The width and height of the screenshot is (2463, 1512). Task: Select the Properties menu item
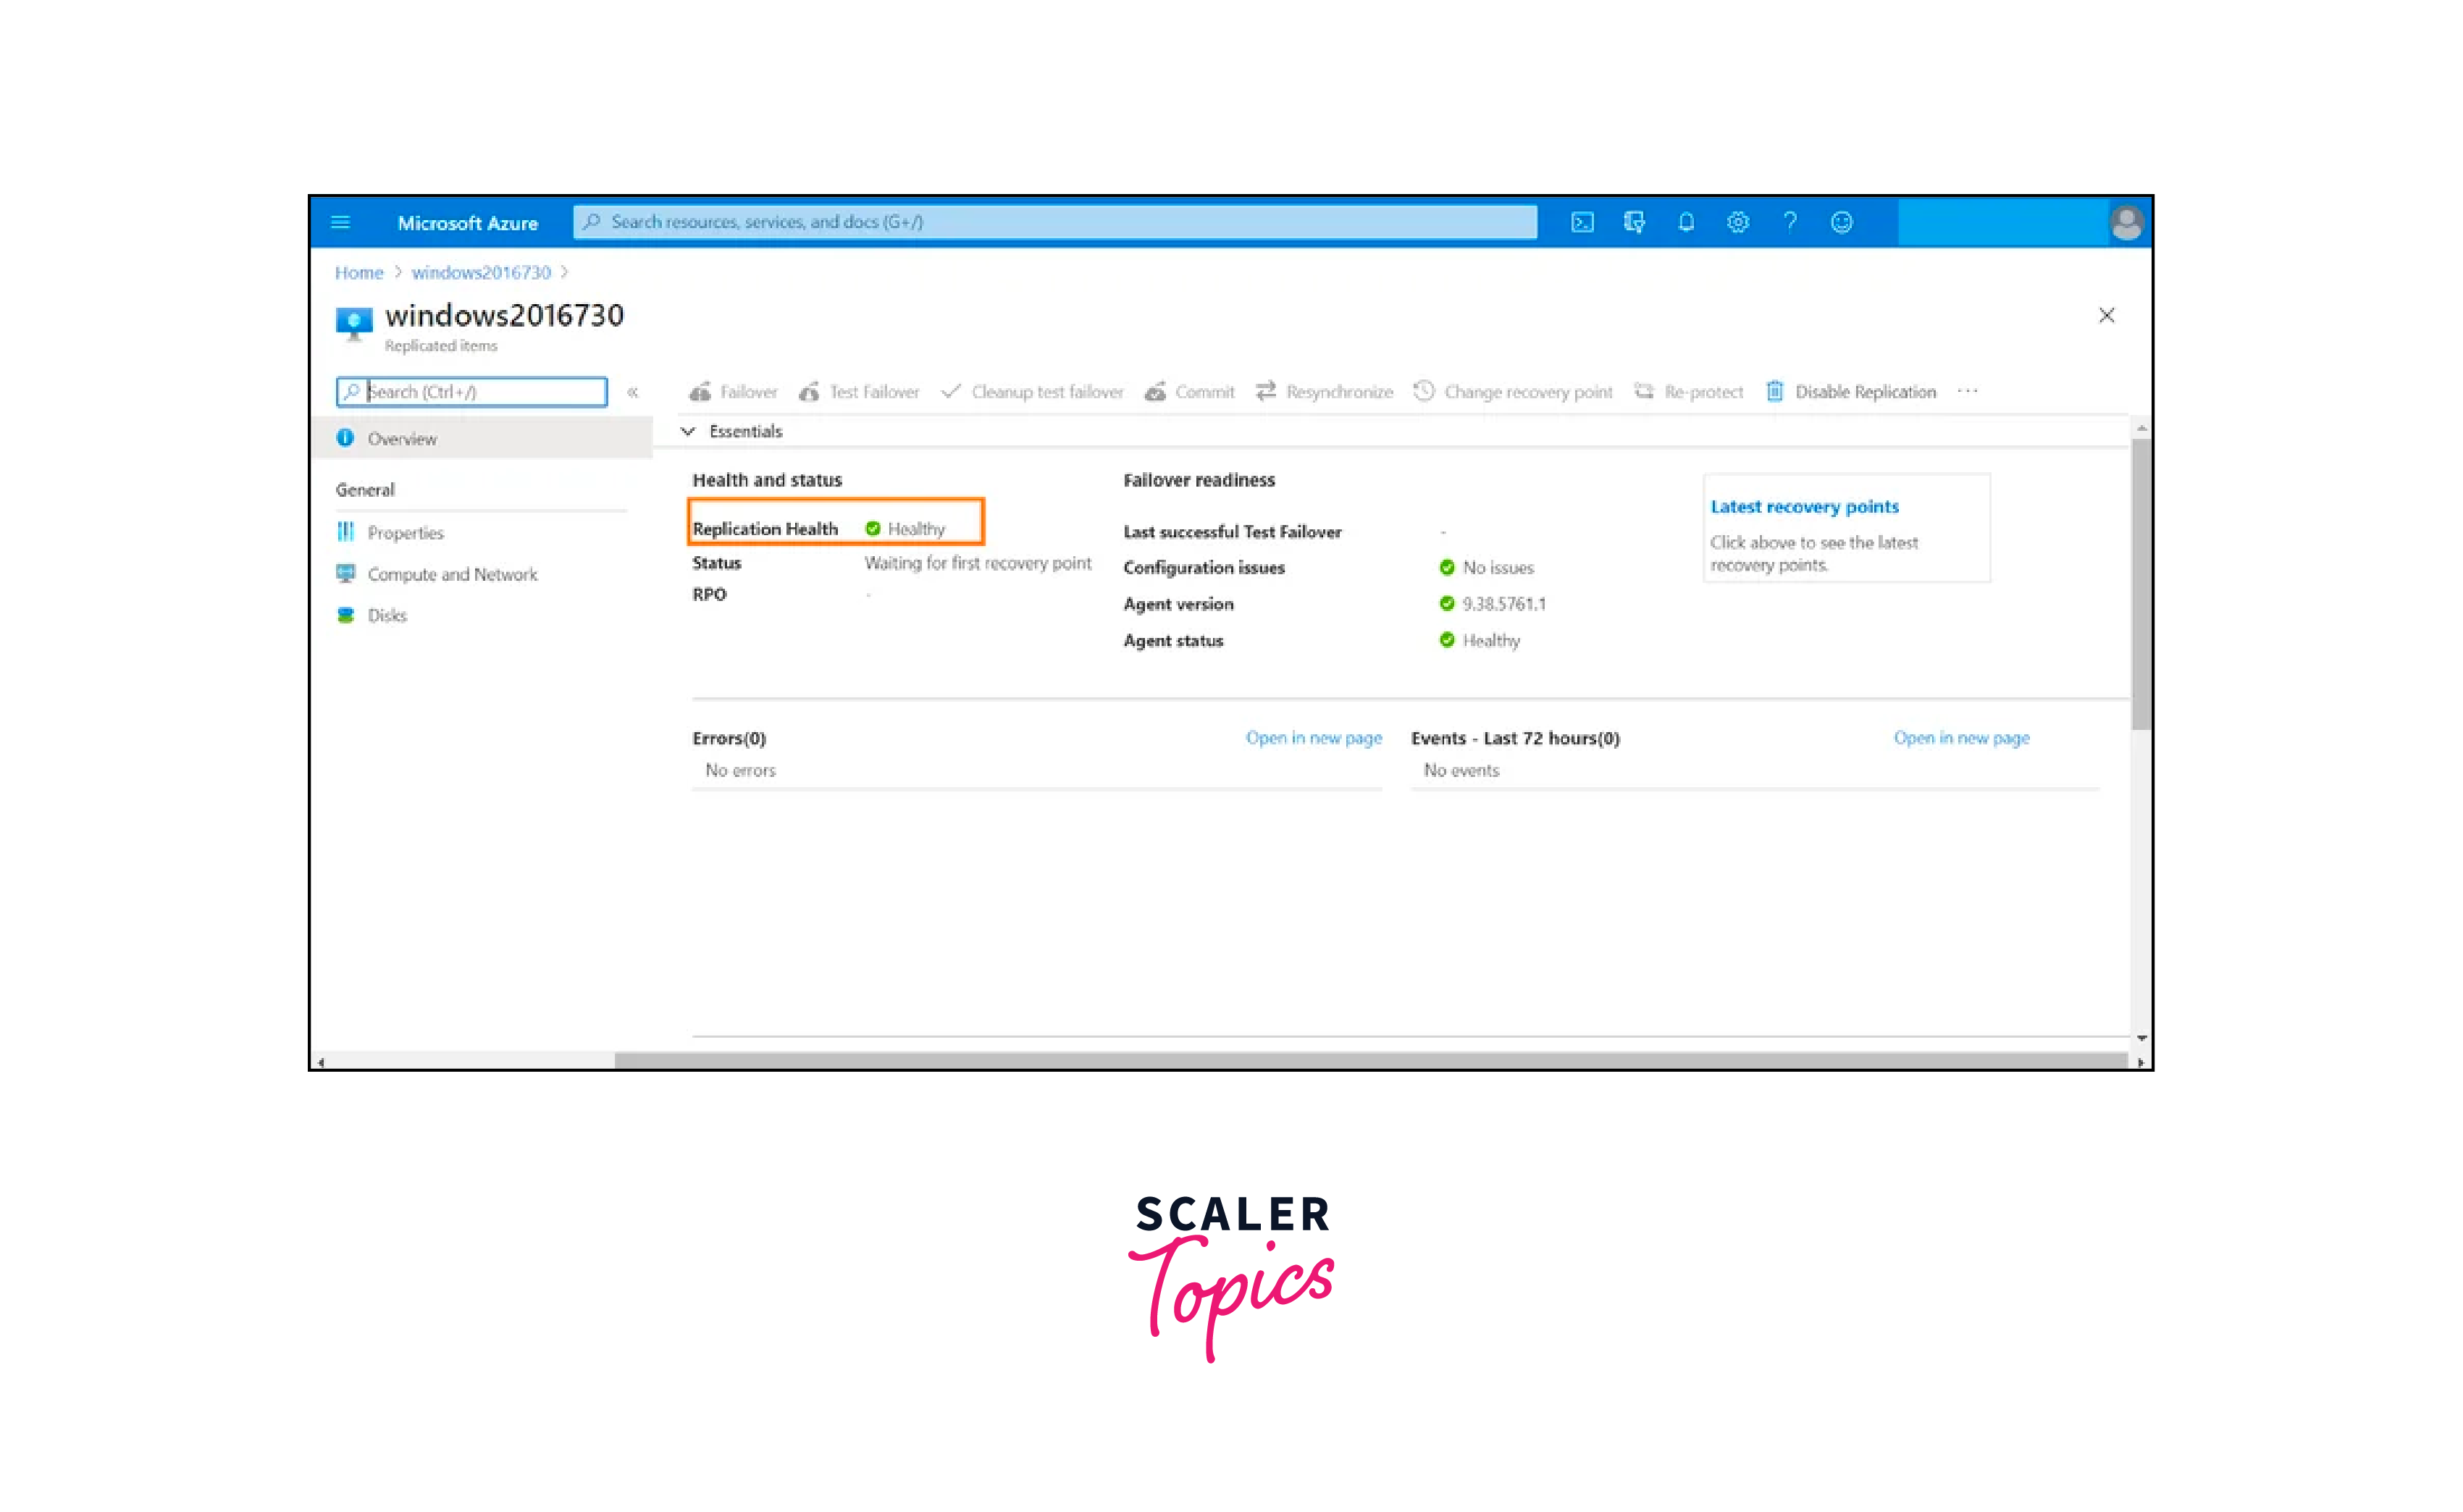point(405,533)
